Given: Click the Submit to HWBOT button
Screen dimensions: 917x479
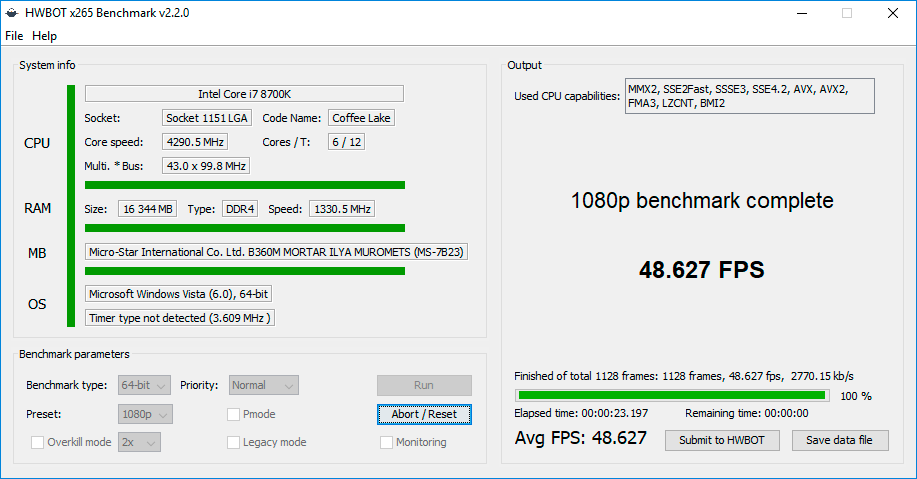Looking at the screenshot, I should 722,440.
